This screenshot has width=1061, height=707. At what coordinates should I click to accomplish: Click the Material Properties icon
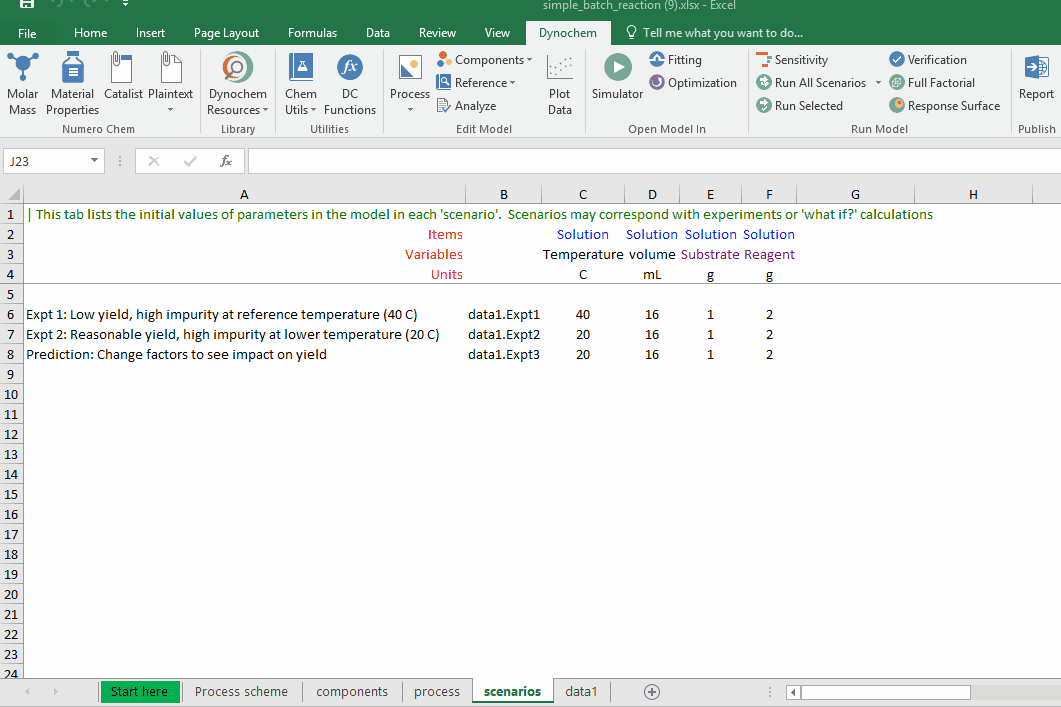tap(72, 83)
